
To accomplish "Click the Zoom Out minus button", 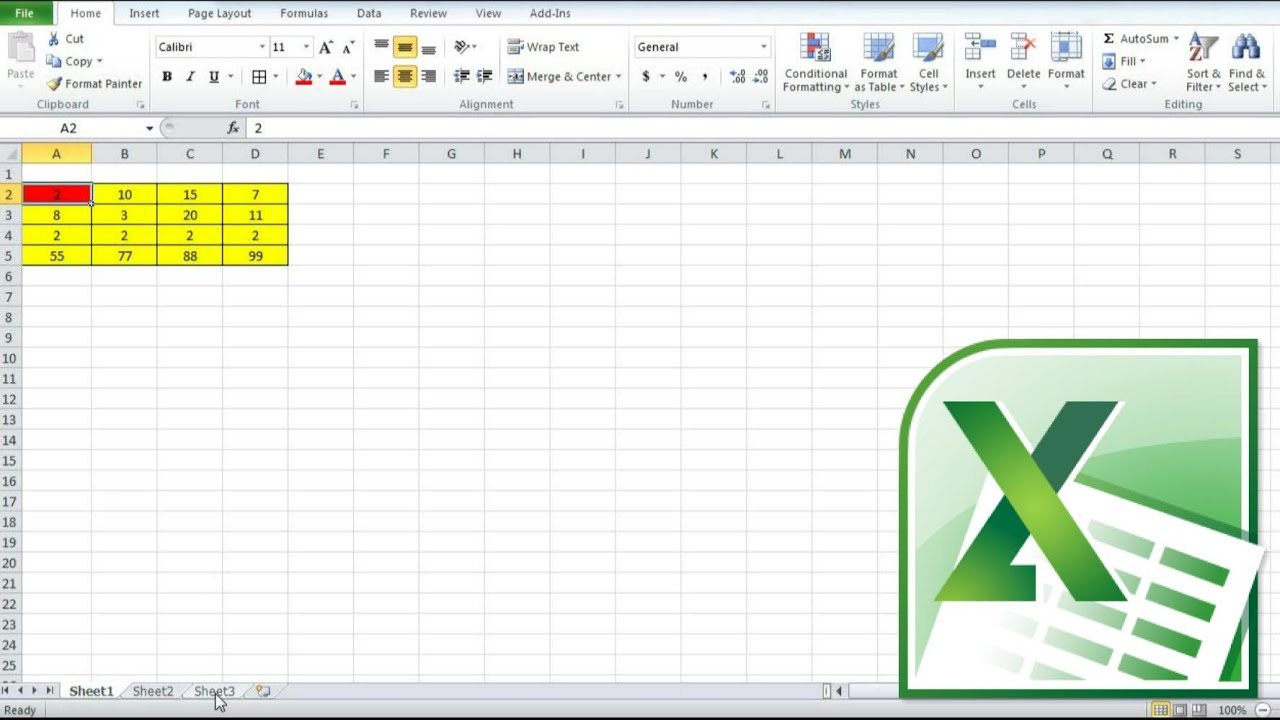I will point(1263,710).
